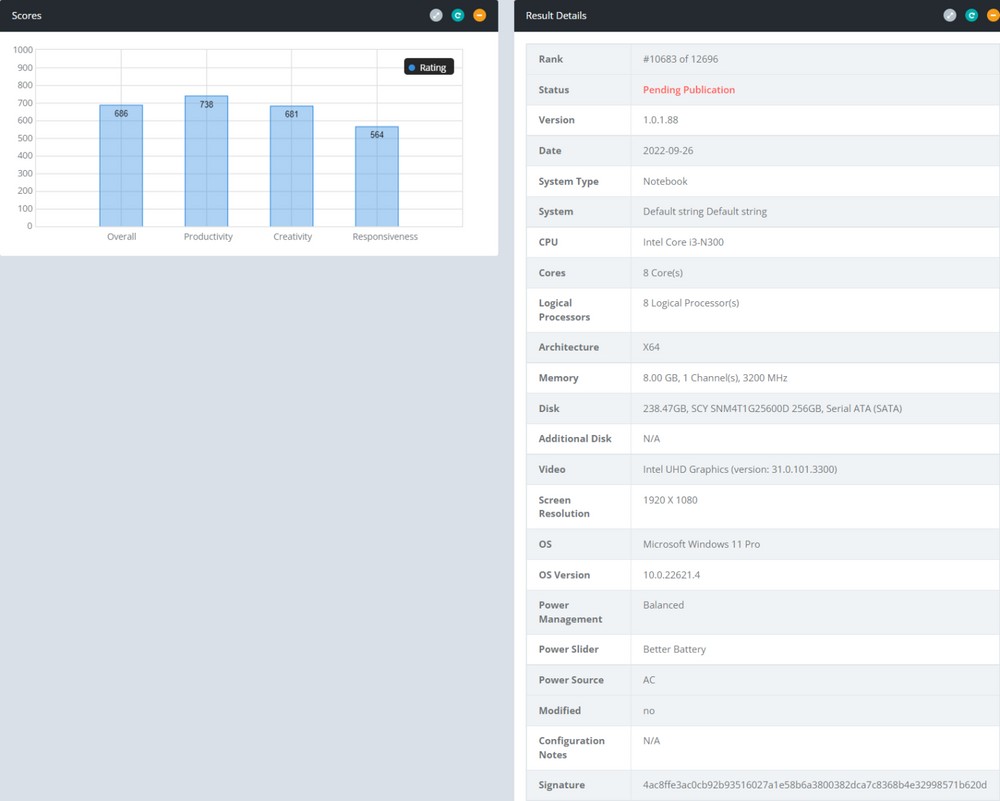Click the Notebook system type value

(x=665, y=181)
